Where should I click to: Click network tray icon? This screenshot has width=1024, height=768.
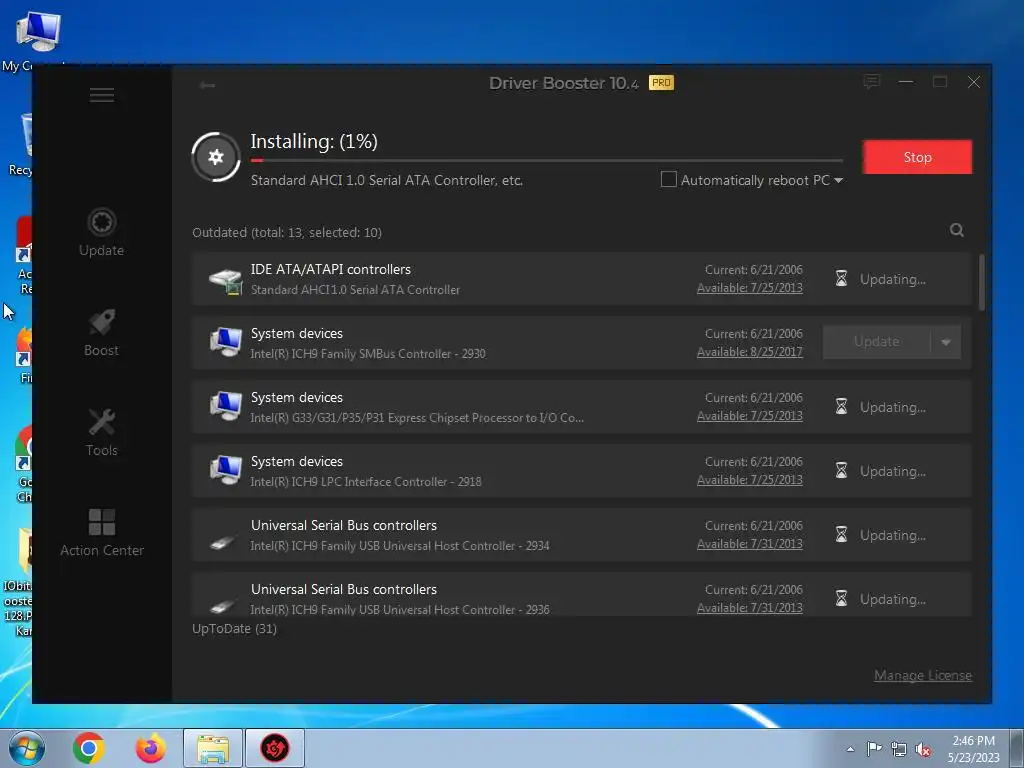point(899,749)
